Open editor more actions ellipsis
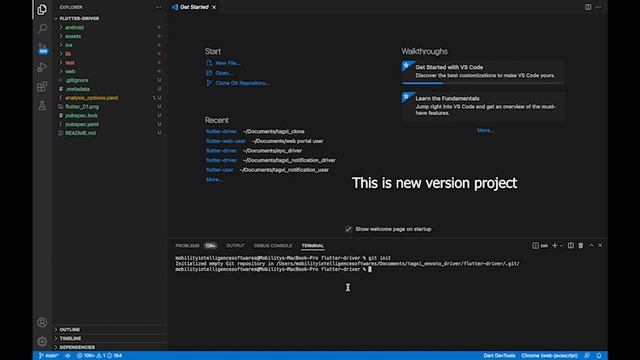Screen dimensions: 640x360 pos(598,7)
